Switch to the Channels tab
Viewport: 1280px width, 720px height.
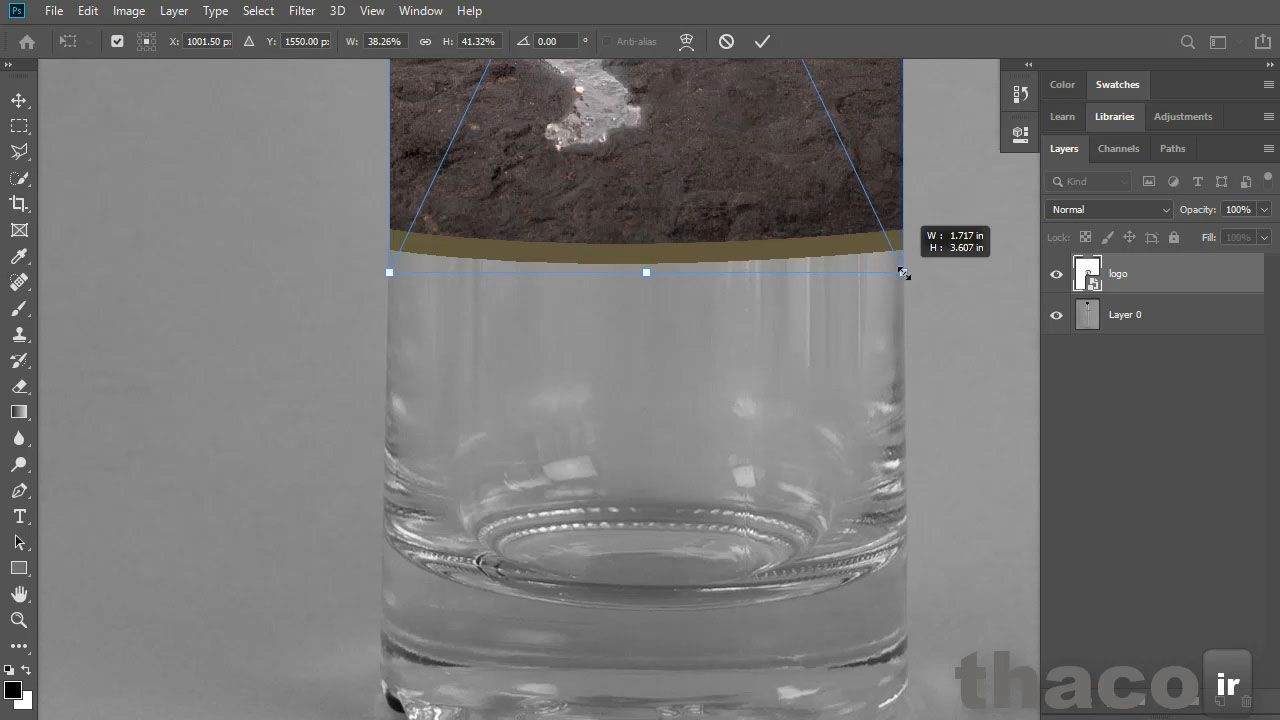tap(1118, 149)
